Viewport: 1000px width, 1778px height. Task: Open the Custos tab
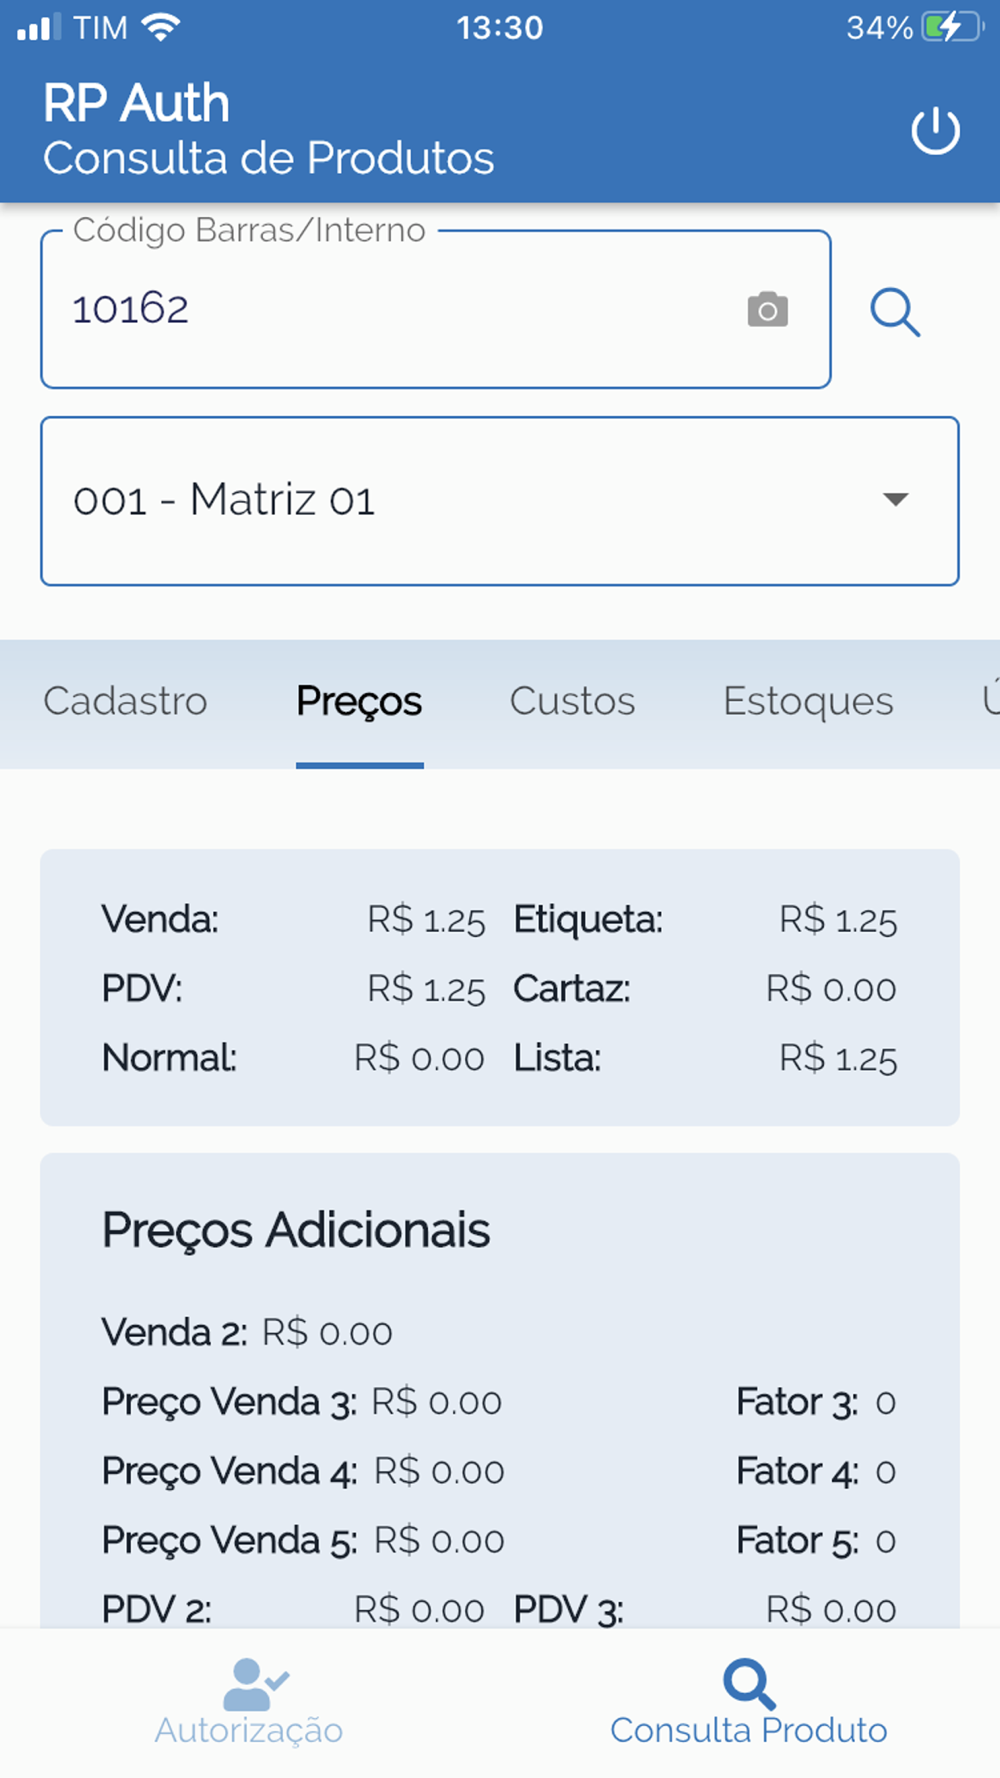[x=572, y=701]
